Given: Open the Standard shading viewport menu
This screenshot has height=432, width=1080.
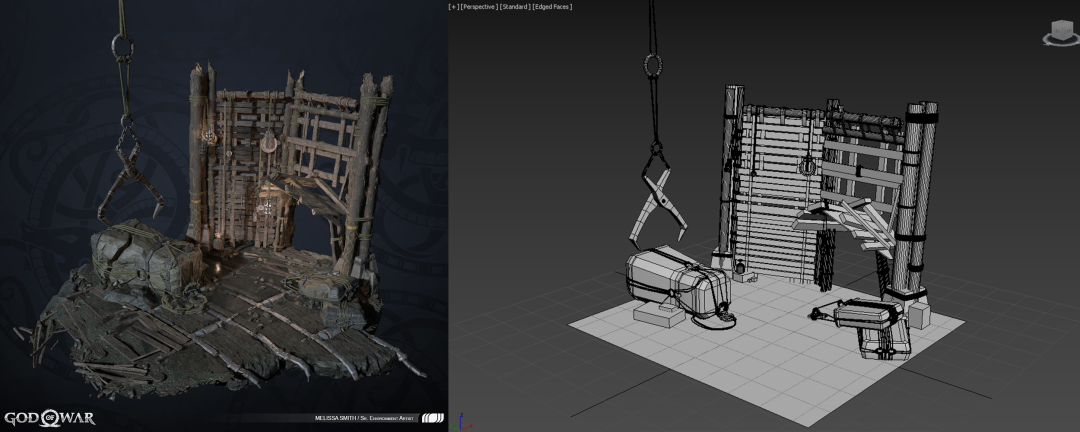Looking at the screenshot, I should tap(514, 6).
